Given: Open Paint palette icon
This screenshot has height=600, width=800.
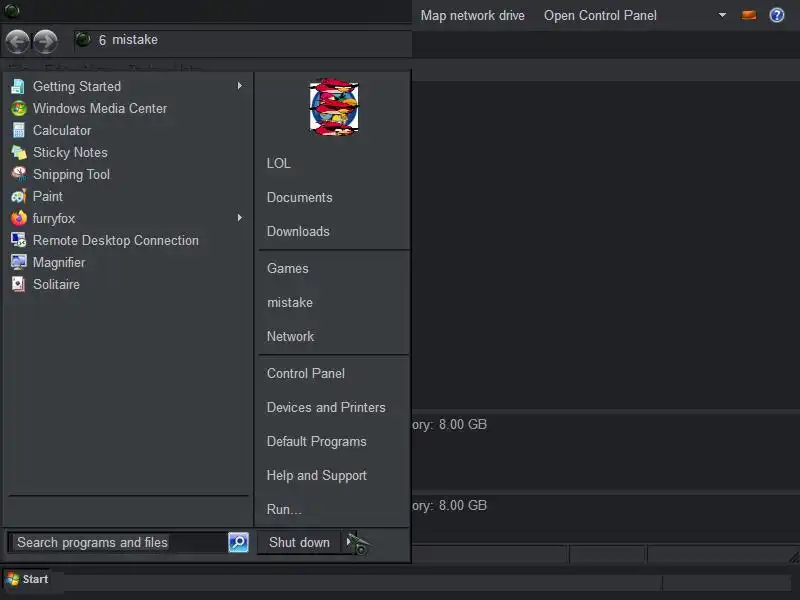Looking at the screenshot, I should (18, 196).
